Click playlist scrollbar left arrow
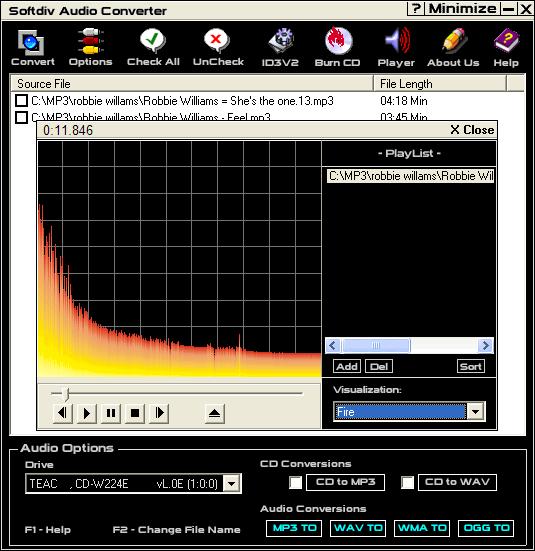 (x=333, y=346)
